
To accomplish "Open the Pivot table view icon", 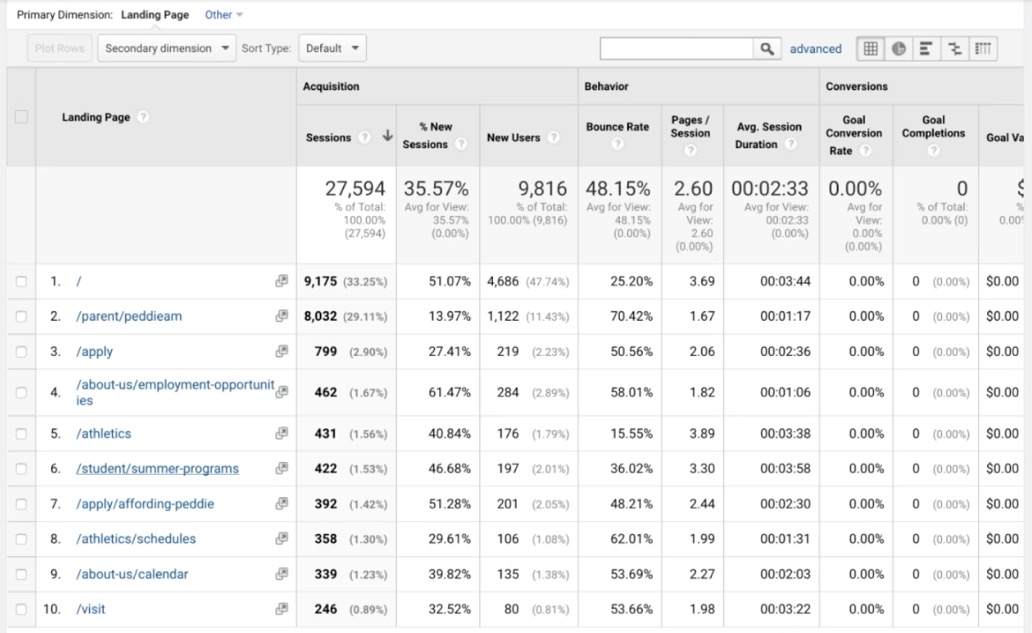I will 983,48.
